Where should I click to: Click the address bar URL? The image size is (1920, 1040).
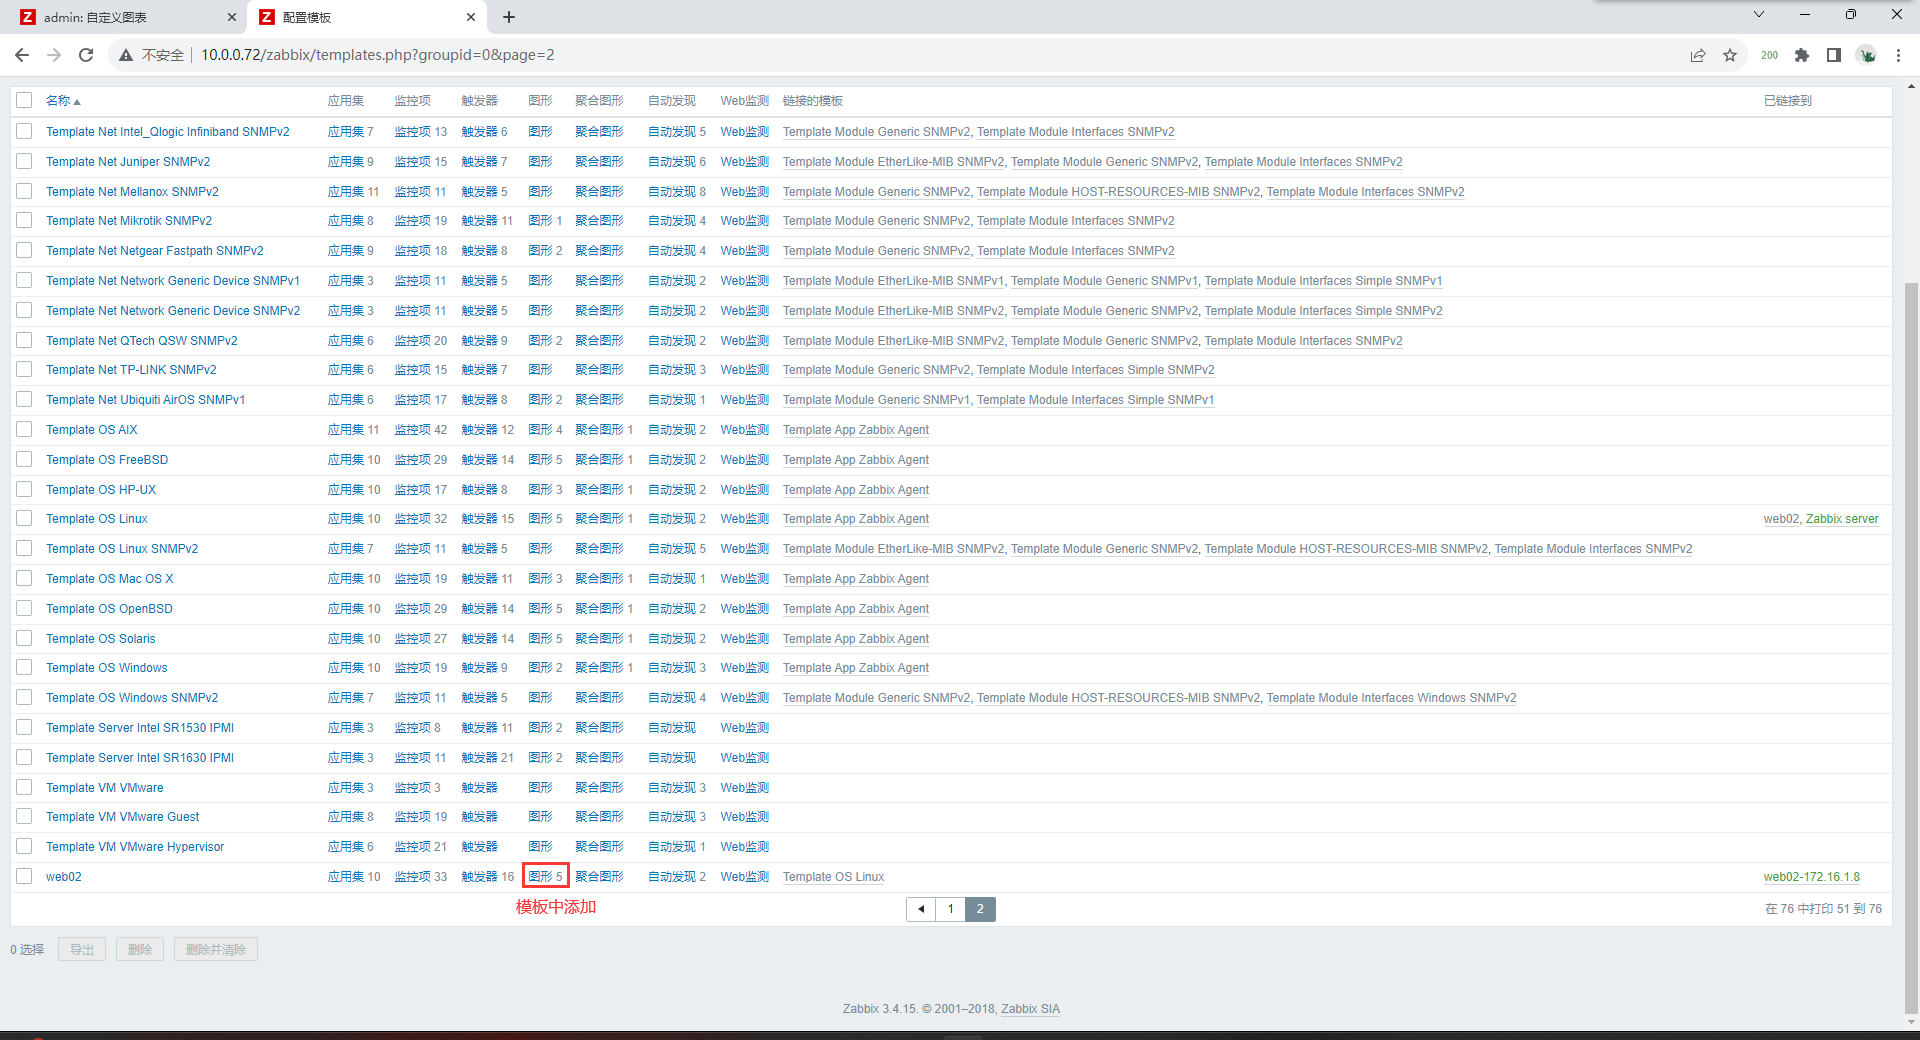pyautogui.click(x=378, y=55)
